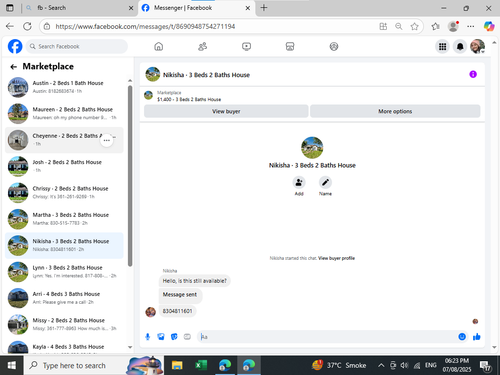Open the Copilot icon
Viewport: 500px width, 375px height.
[489, 26]
